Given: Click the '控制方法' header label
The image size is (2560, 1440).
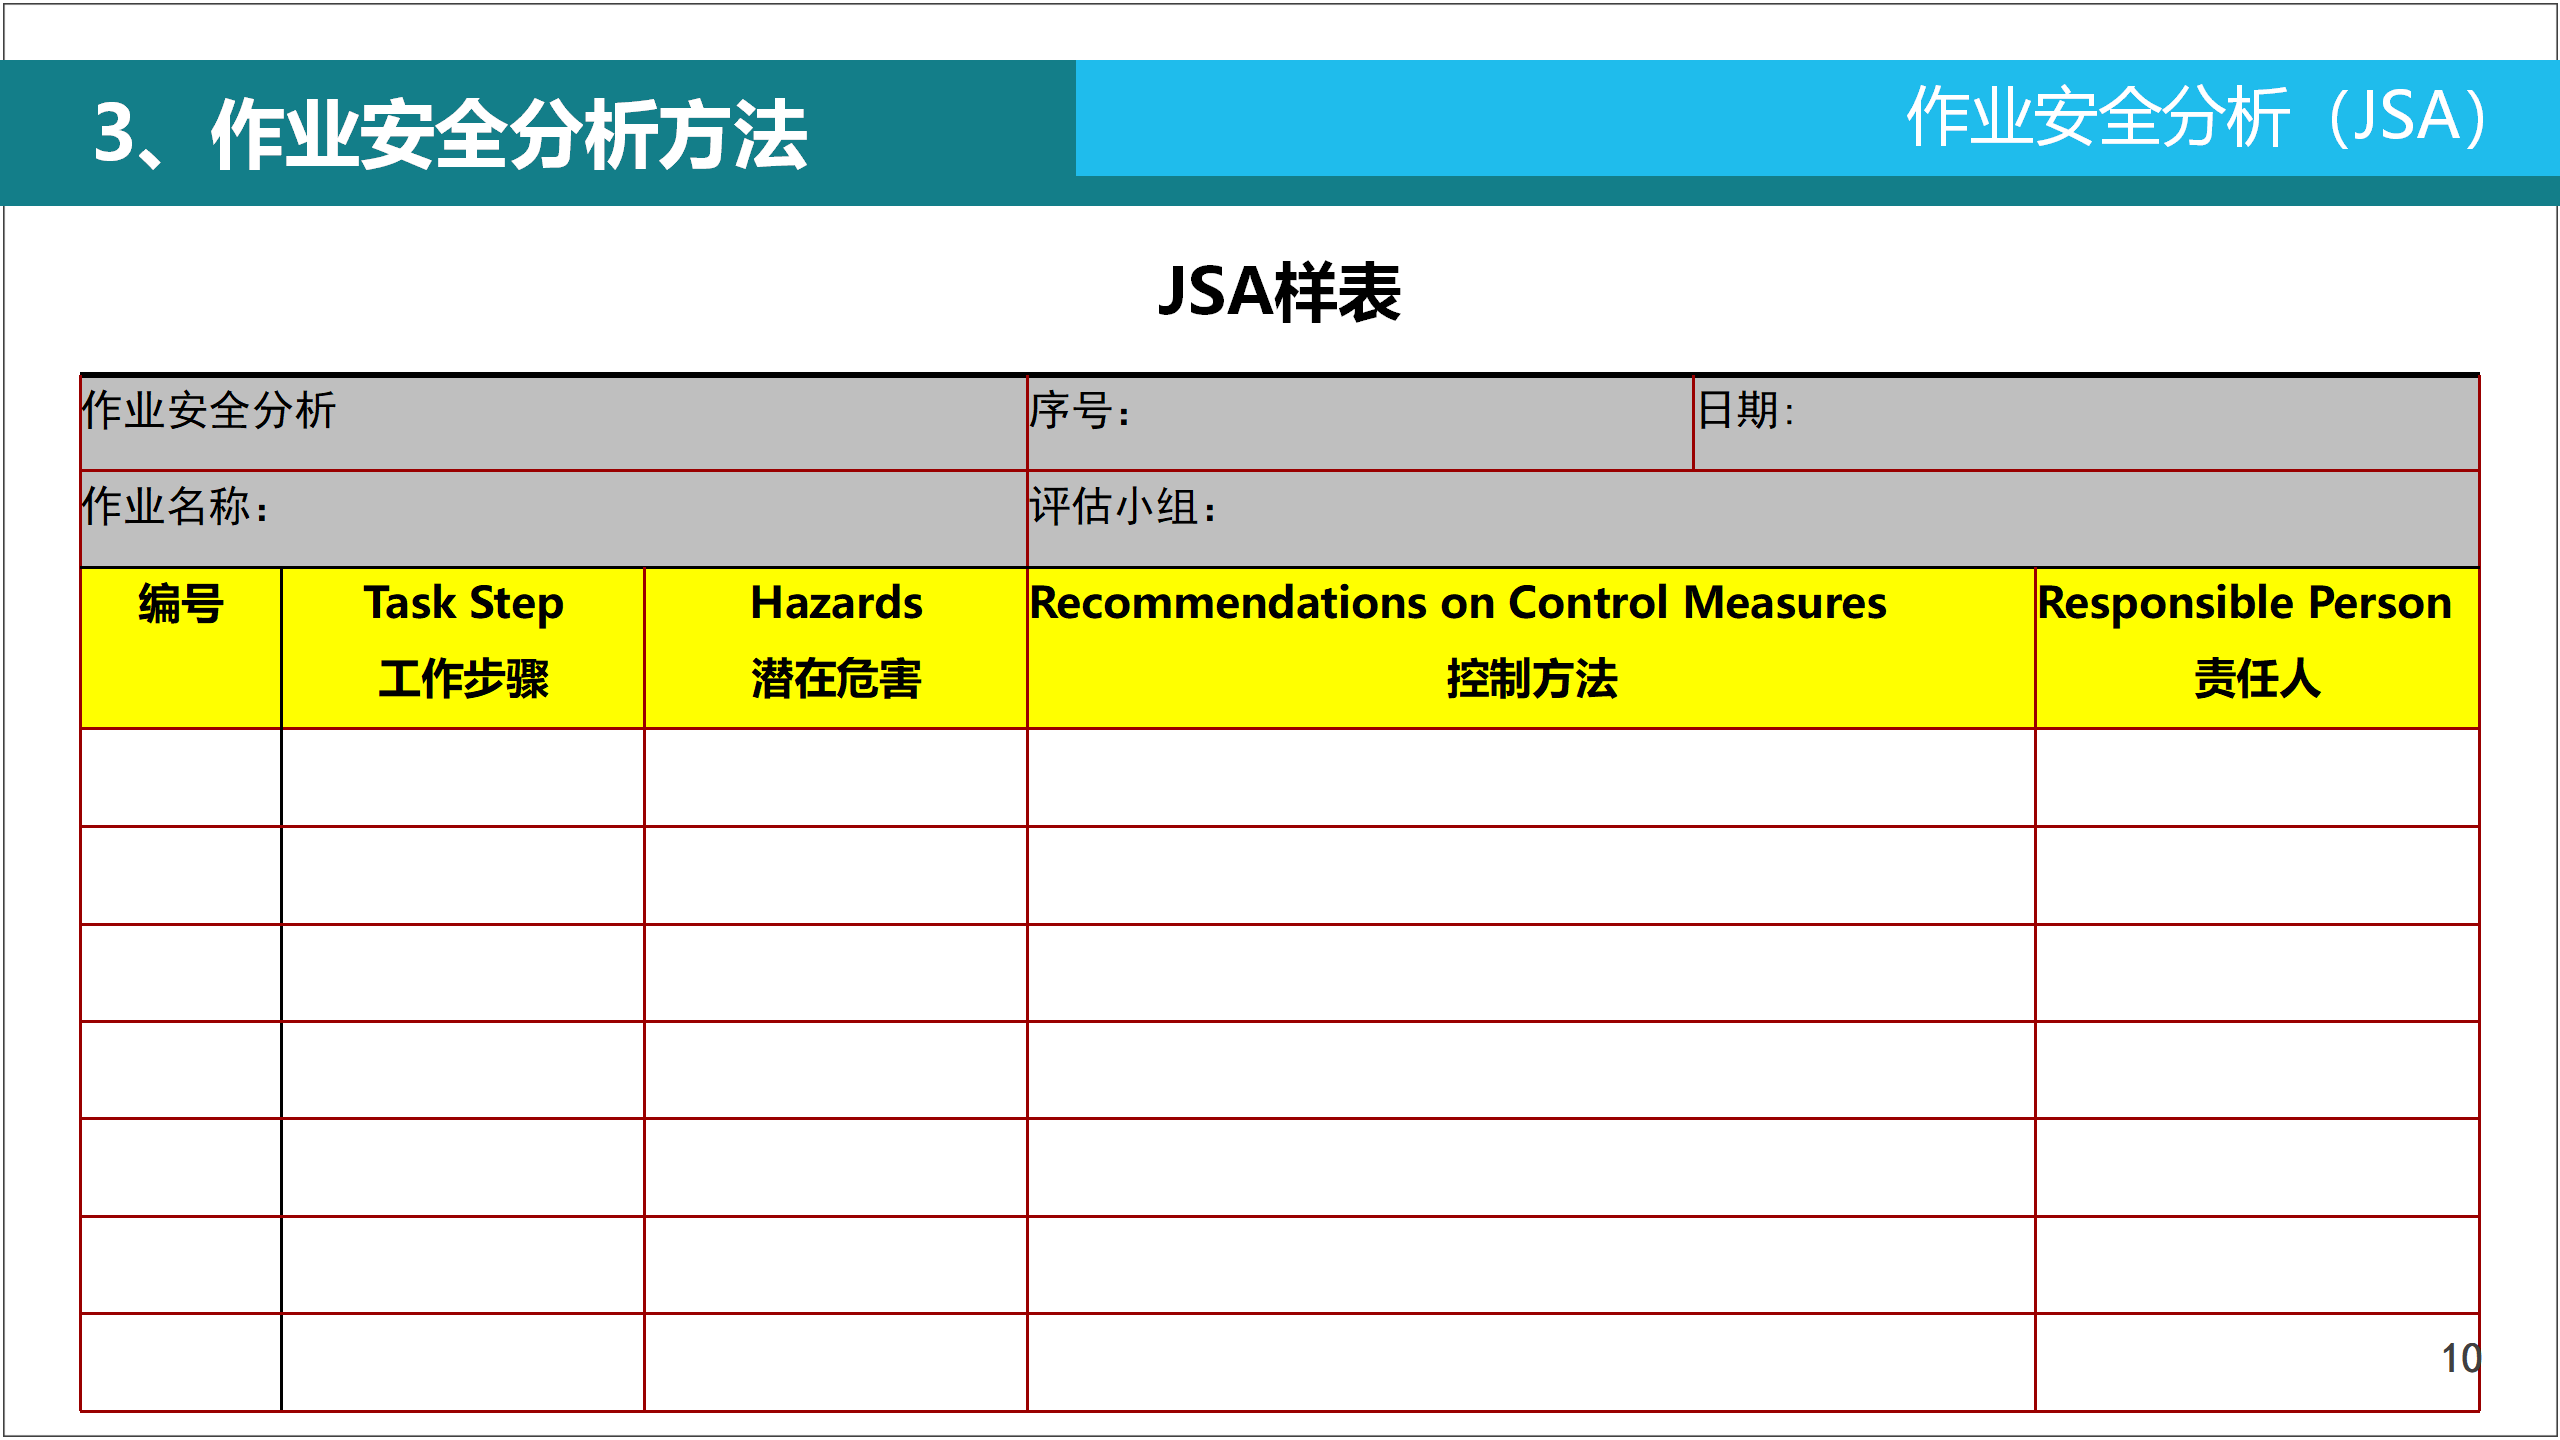Looking at the screenshot, I should coord(1532,679).
